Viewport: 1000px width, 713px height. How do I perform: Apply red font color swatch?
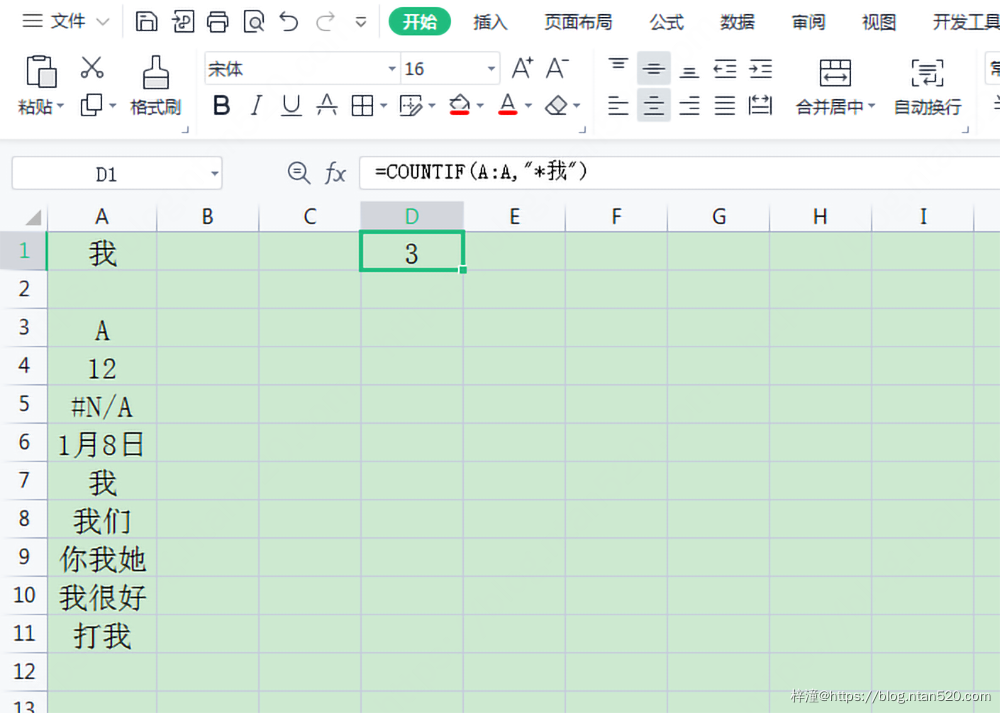[508, 105]
